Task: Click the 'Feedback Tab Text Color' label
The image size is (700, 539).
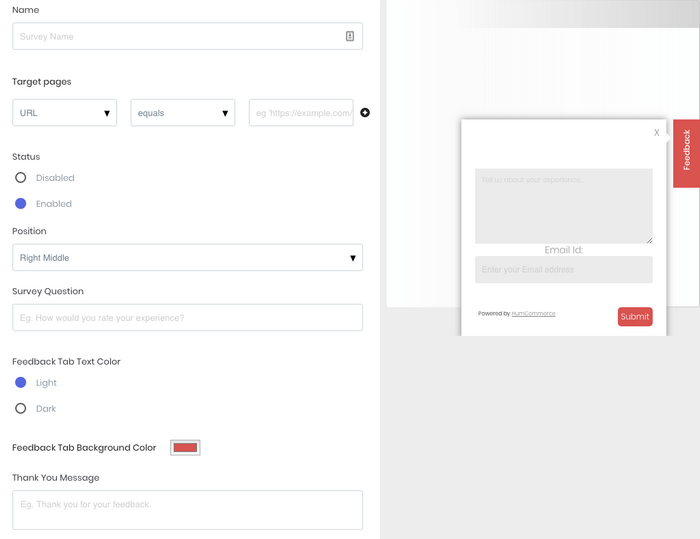Action: click(66, 361)
